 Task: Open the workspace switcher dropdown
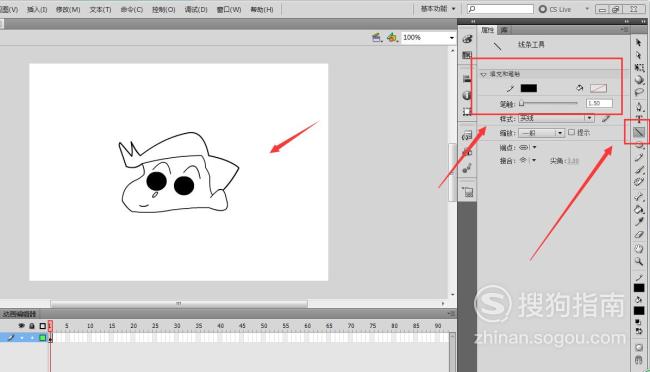coord(438,9)
